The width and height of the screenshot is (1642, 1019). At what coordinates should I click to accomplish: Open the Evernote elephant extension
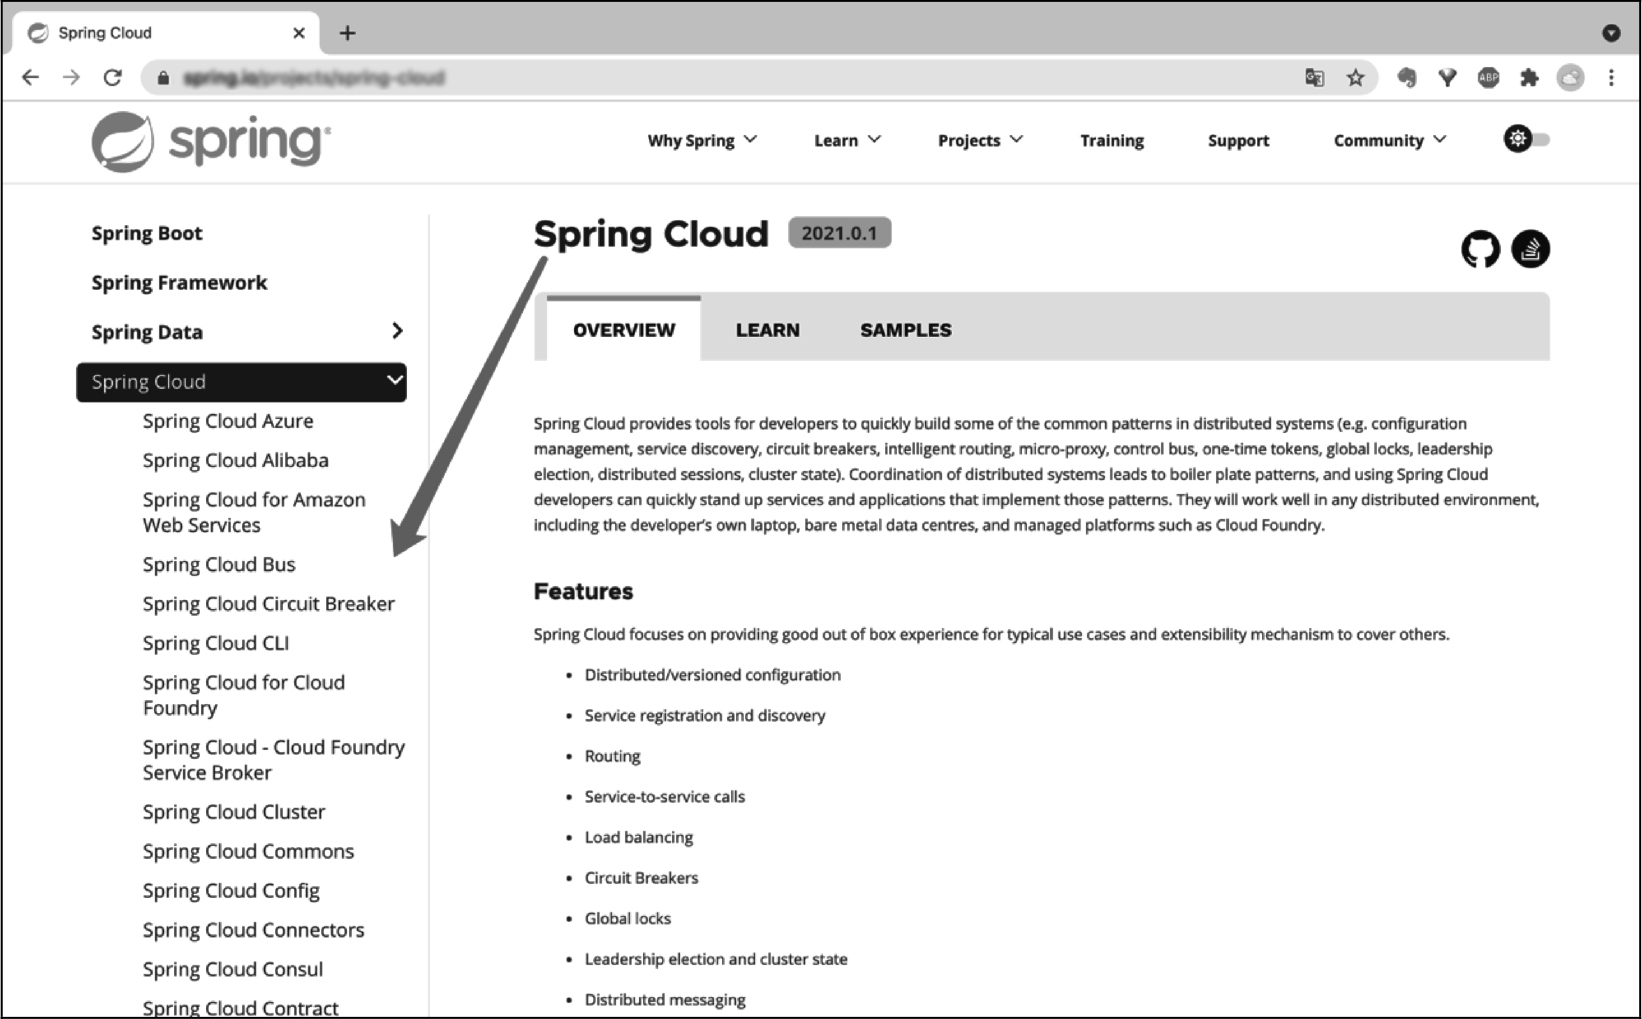1407,78
